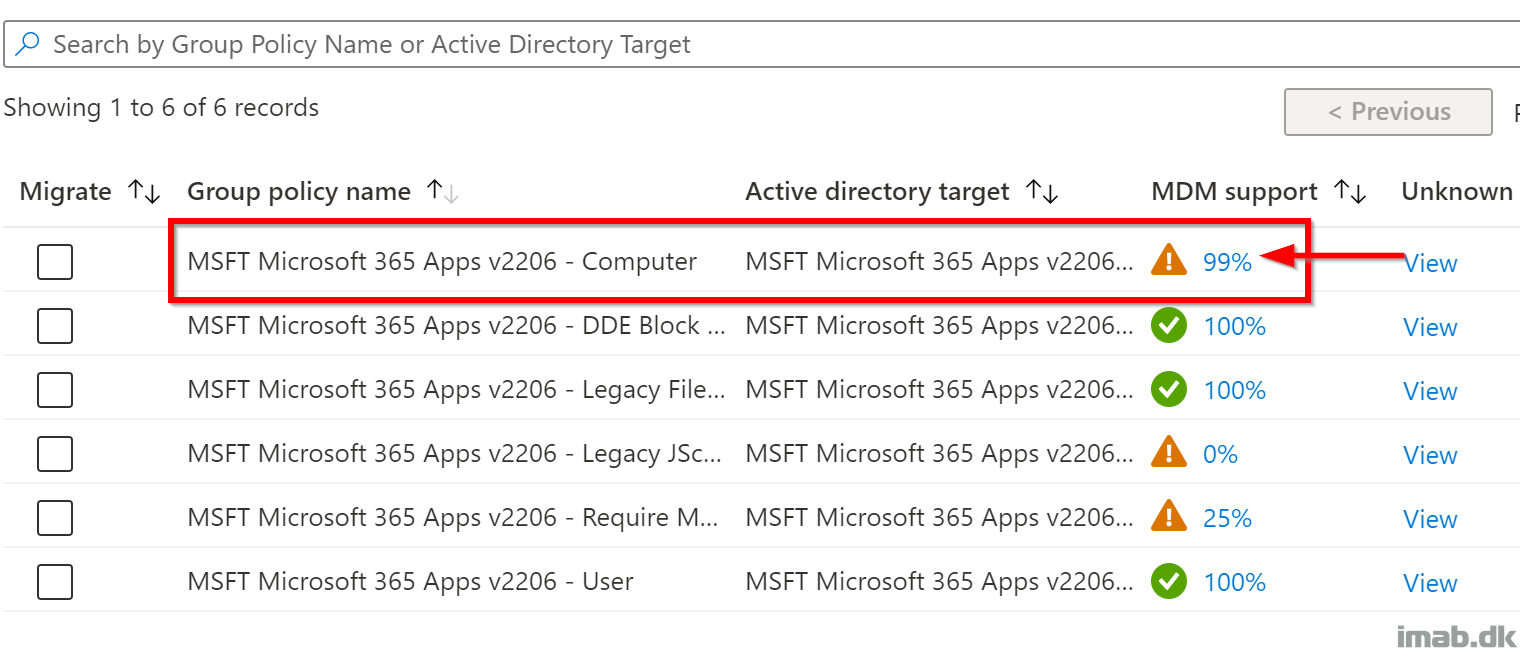Open View link for Require M policy
Image resolution: width=1520 pixels, height=649 pixels.
click(x=1430, y=519)
